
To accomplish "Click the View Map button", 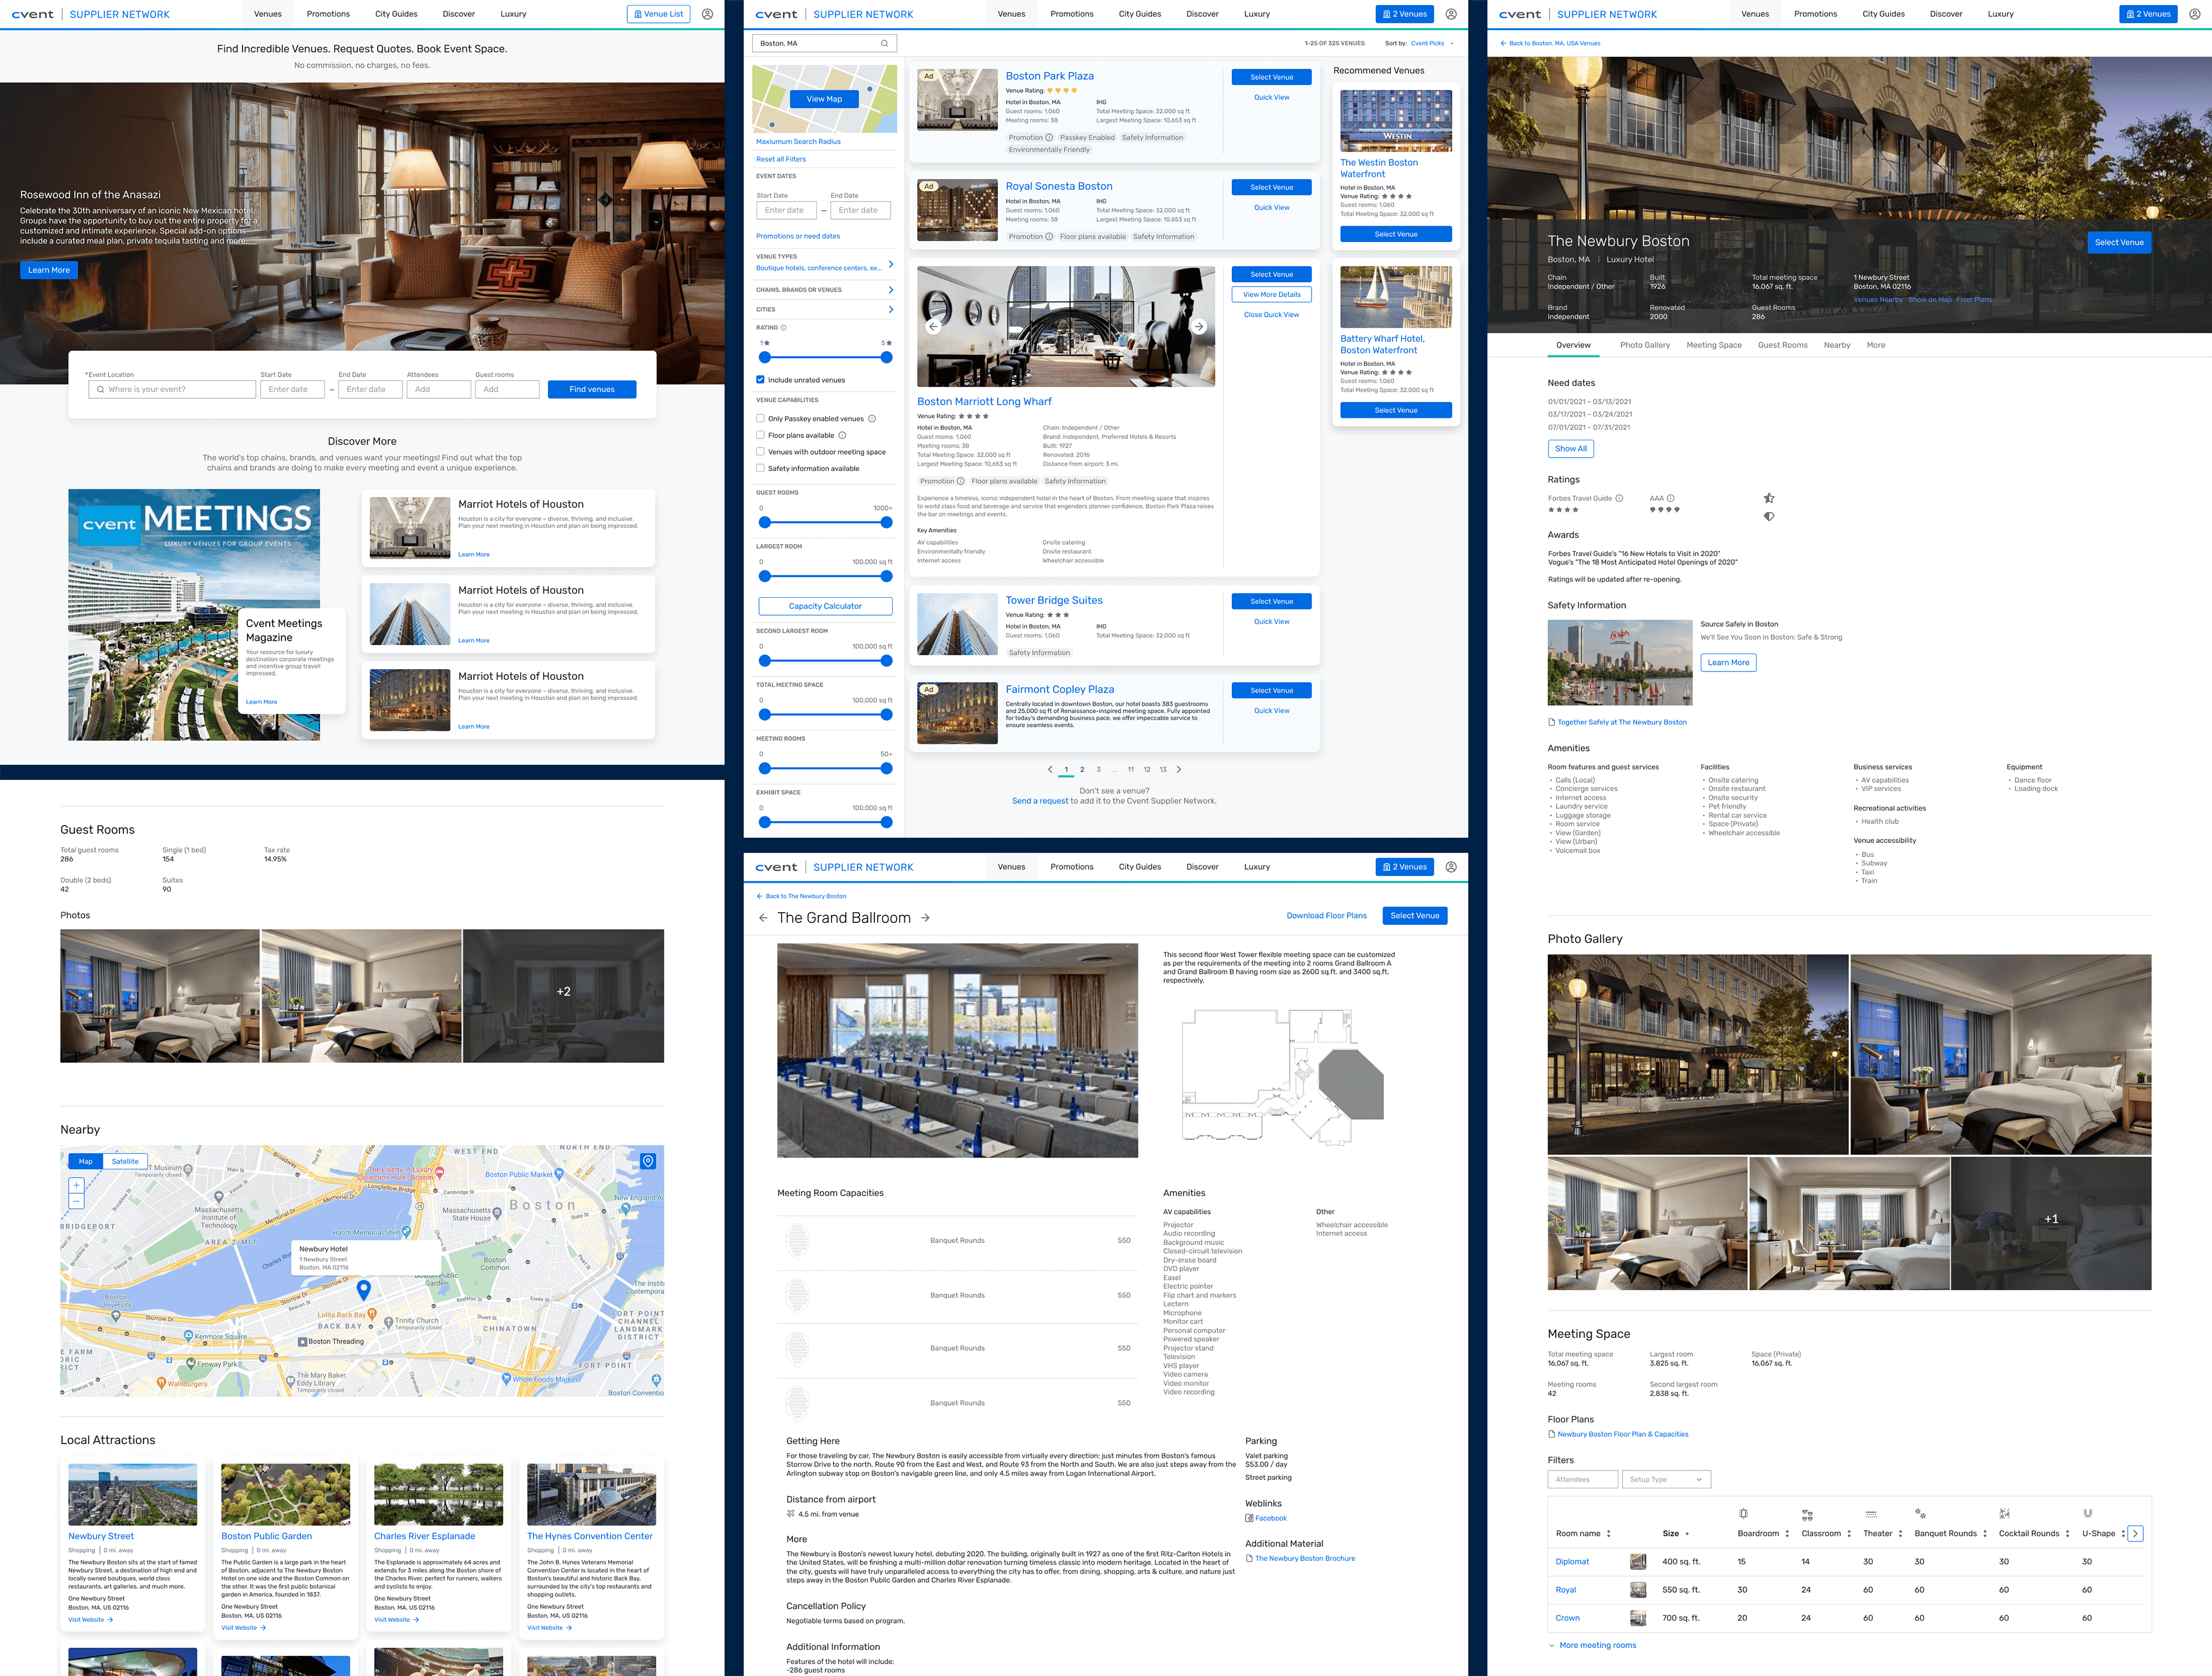I will pyautogui.click(x=824, y=99).
